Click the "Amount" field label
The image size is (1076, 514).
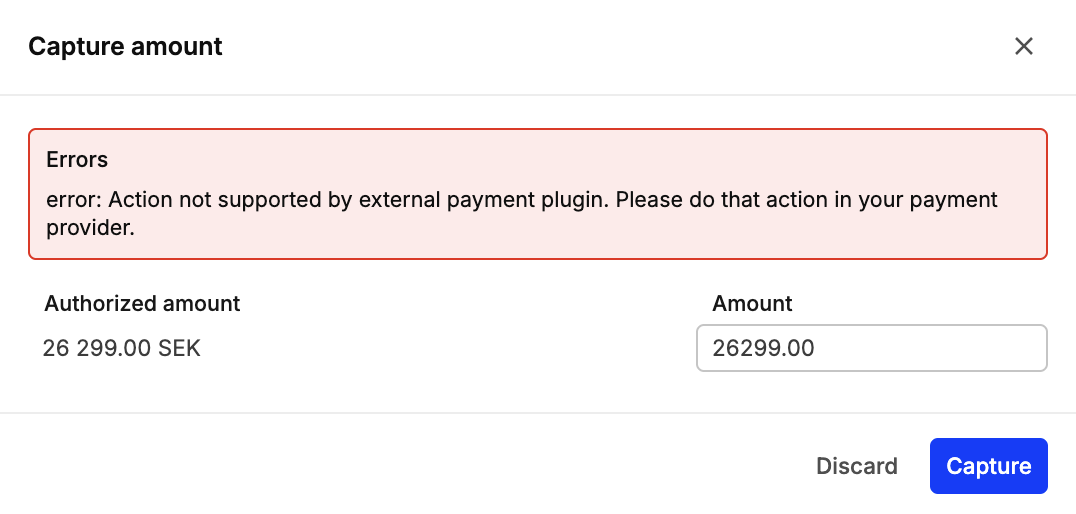[752, 304]
